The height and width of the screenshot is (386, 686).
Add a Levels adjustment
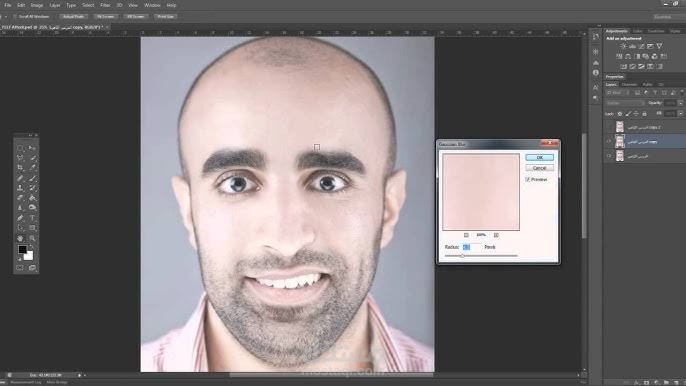point(633,46)
